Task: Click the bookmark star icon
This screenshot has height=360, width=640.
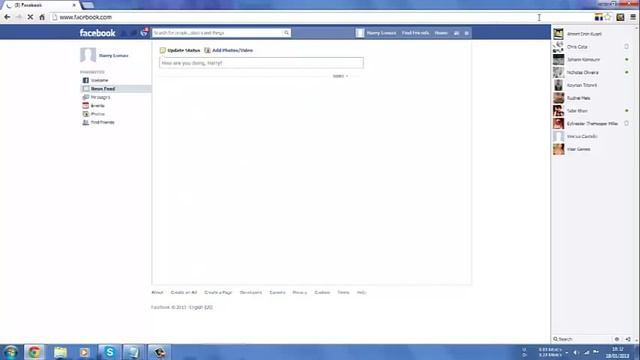Action: coord(608,17)
